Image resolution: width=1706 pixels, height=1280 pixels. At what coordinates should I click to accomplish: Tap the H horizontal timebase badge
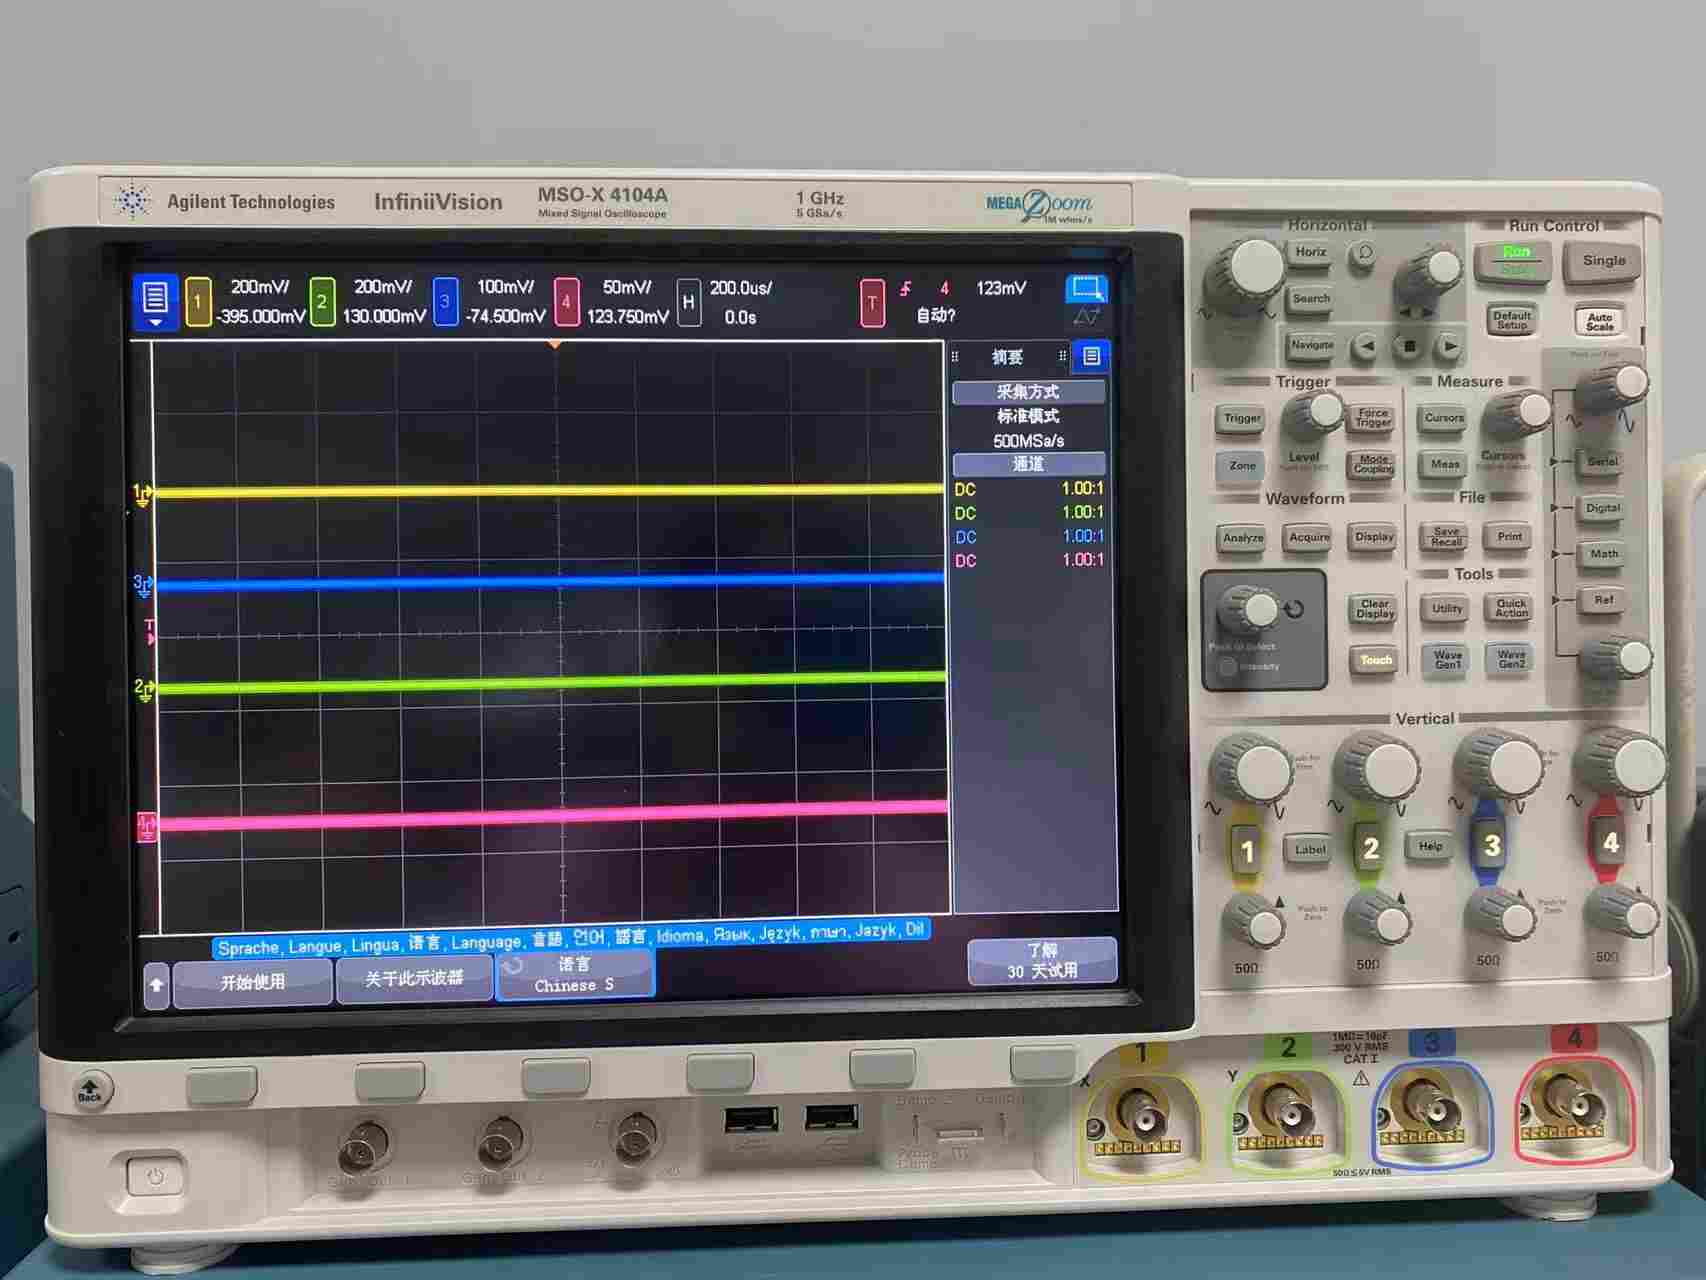click(688, 302)
